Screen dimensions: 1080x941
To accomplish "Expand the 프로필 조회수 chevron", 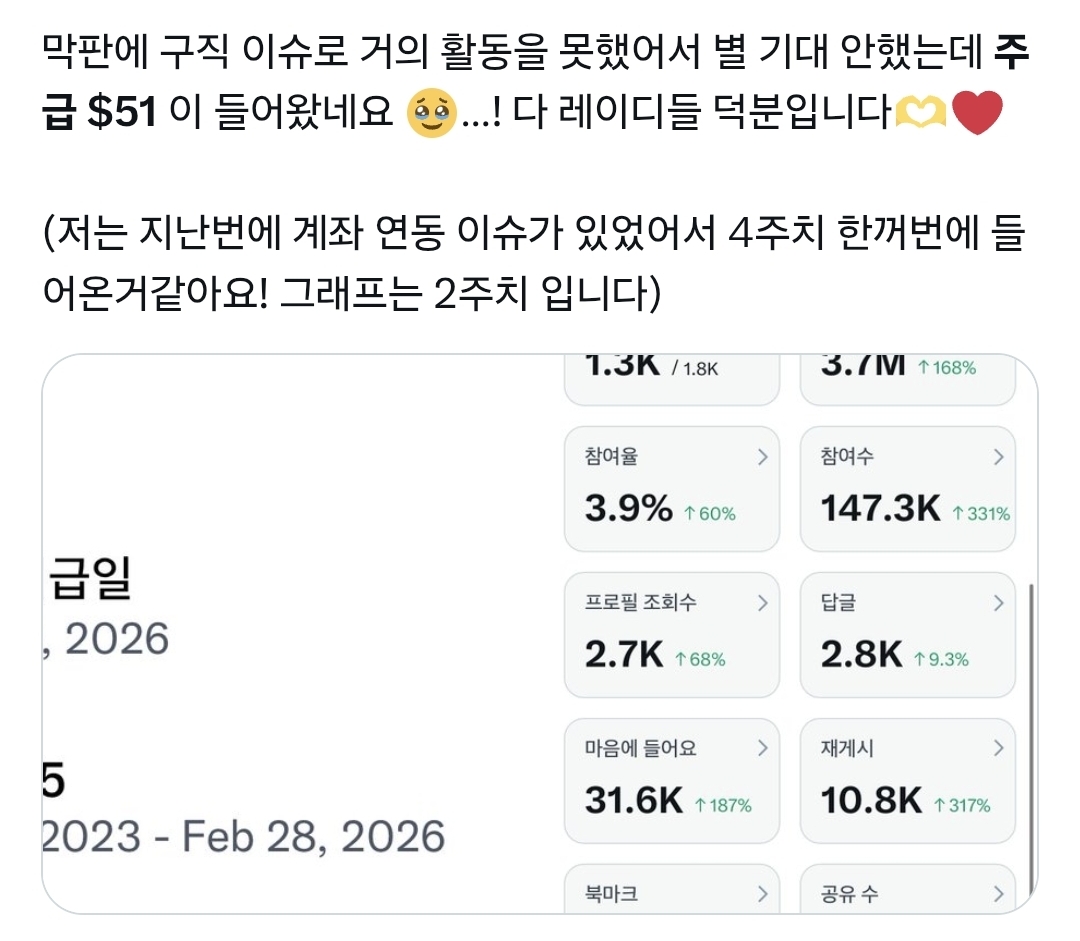I will [762, 602].
